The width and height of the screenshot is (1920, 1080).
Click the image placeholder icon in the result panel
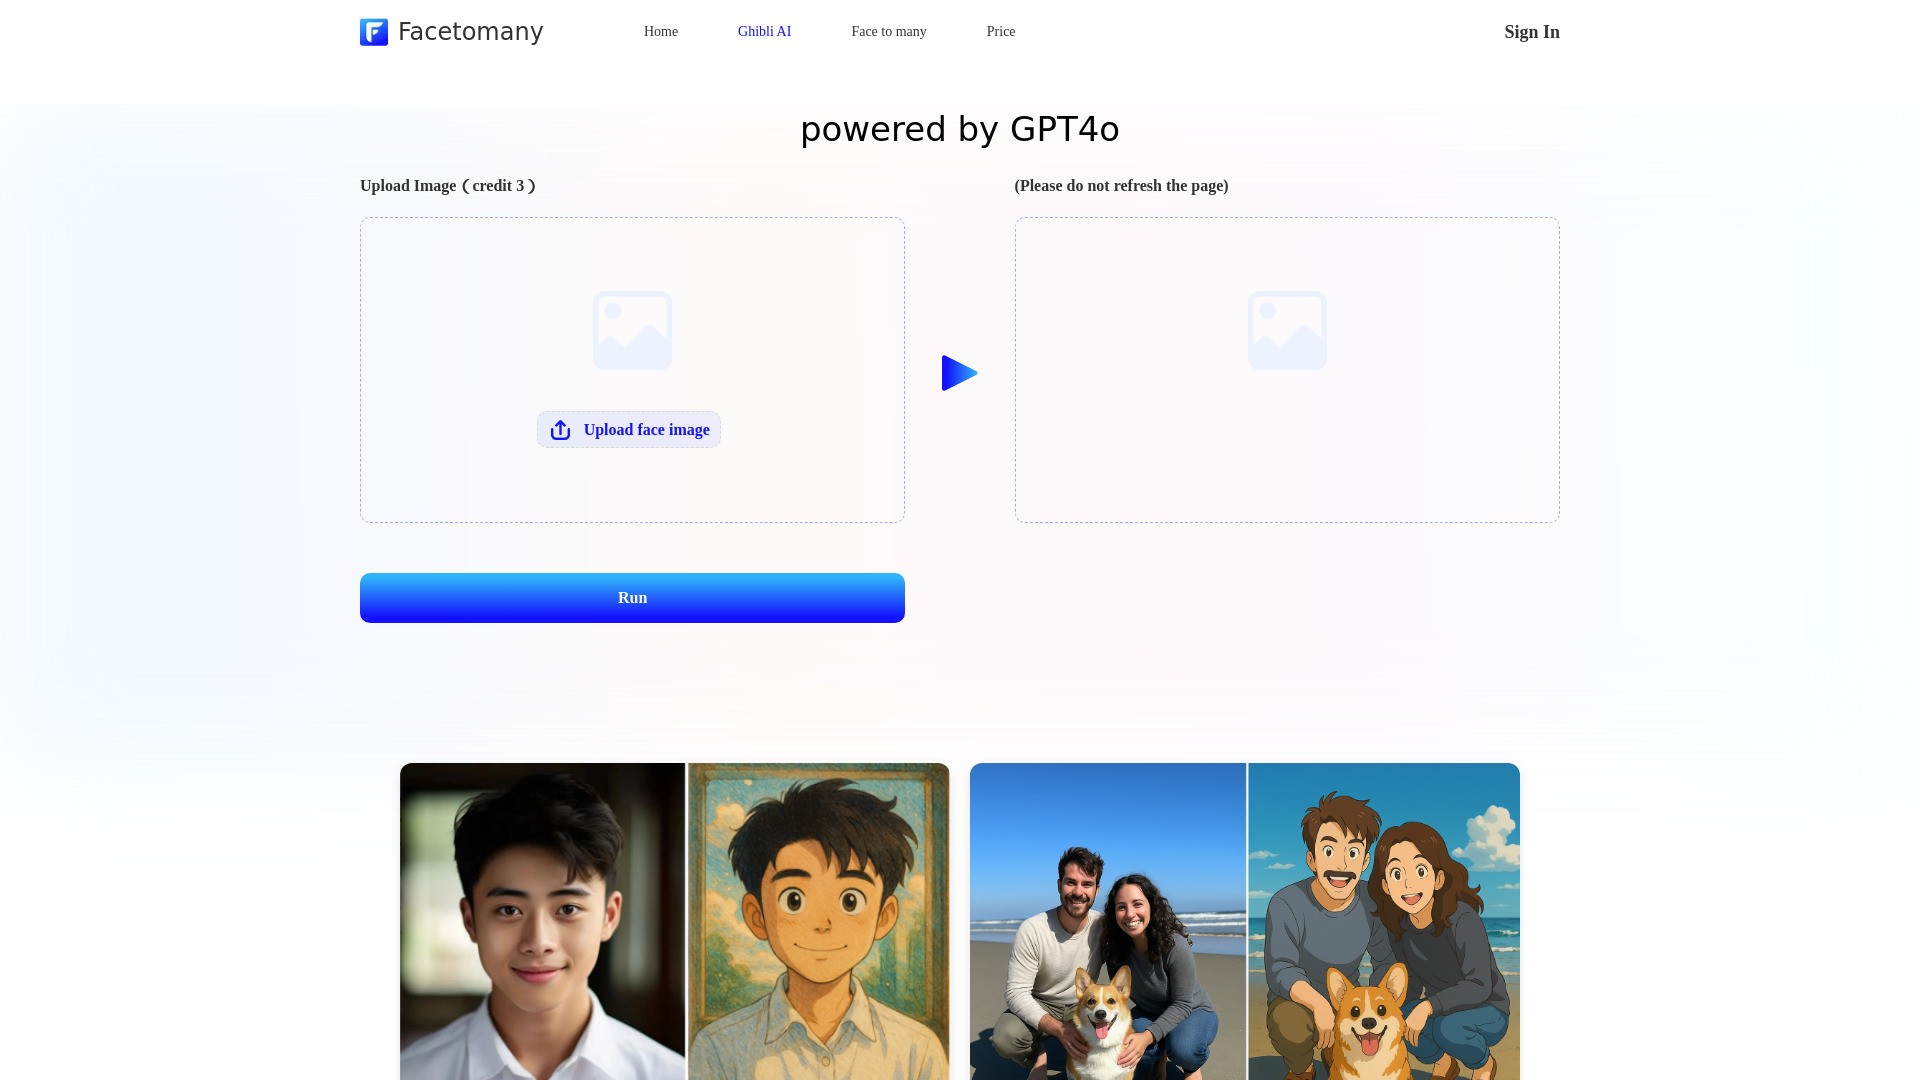coord(1287,330)
